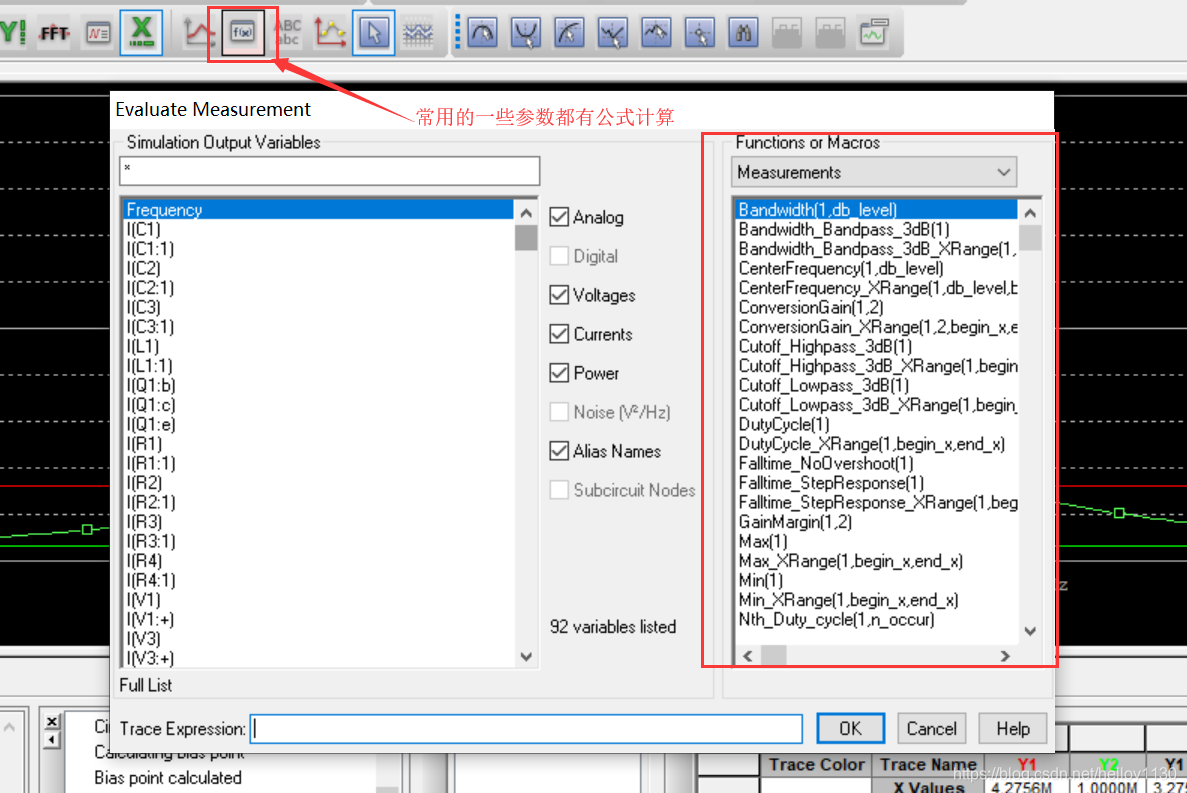
Task: Click the first greyed-out transition icon
Action: (x=787, y=33)
